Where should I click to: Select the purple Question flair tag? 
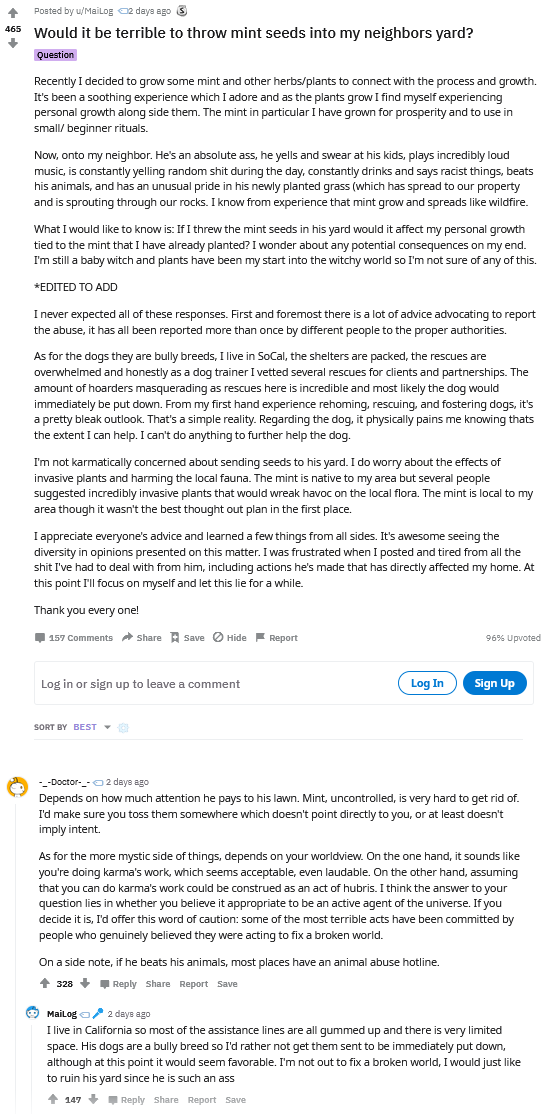point(55,55)
